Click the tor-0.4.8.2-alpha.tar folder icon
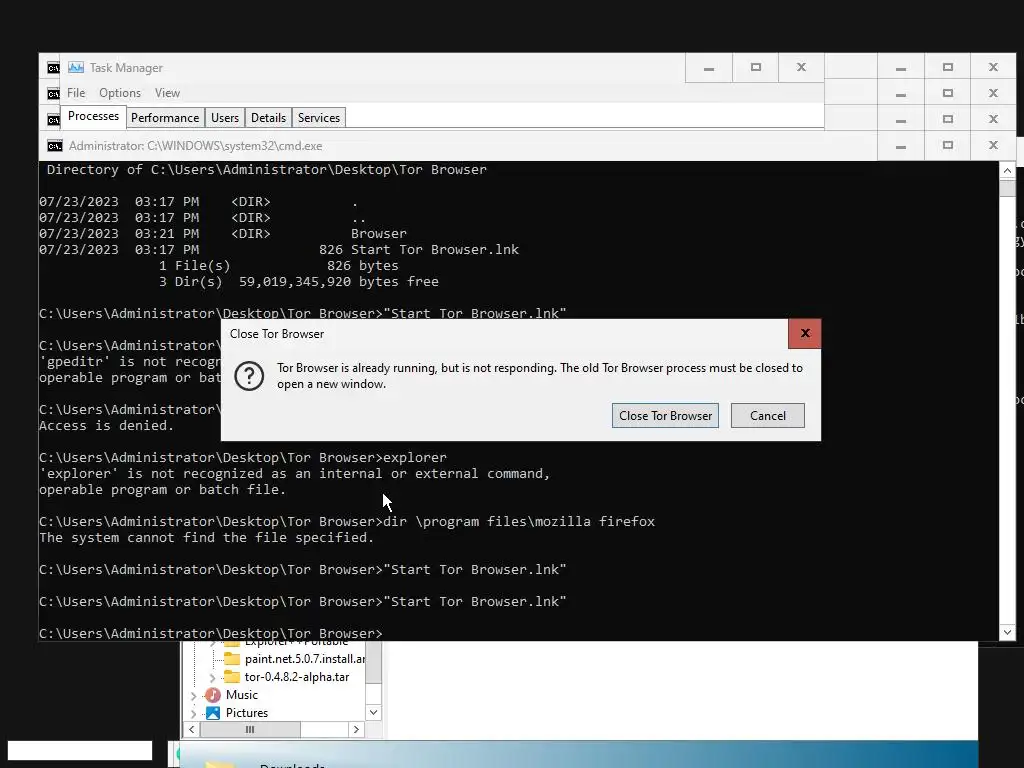 [232, 677]
